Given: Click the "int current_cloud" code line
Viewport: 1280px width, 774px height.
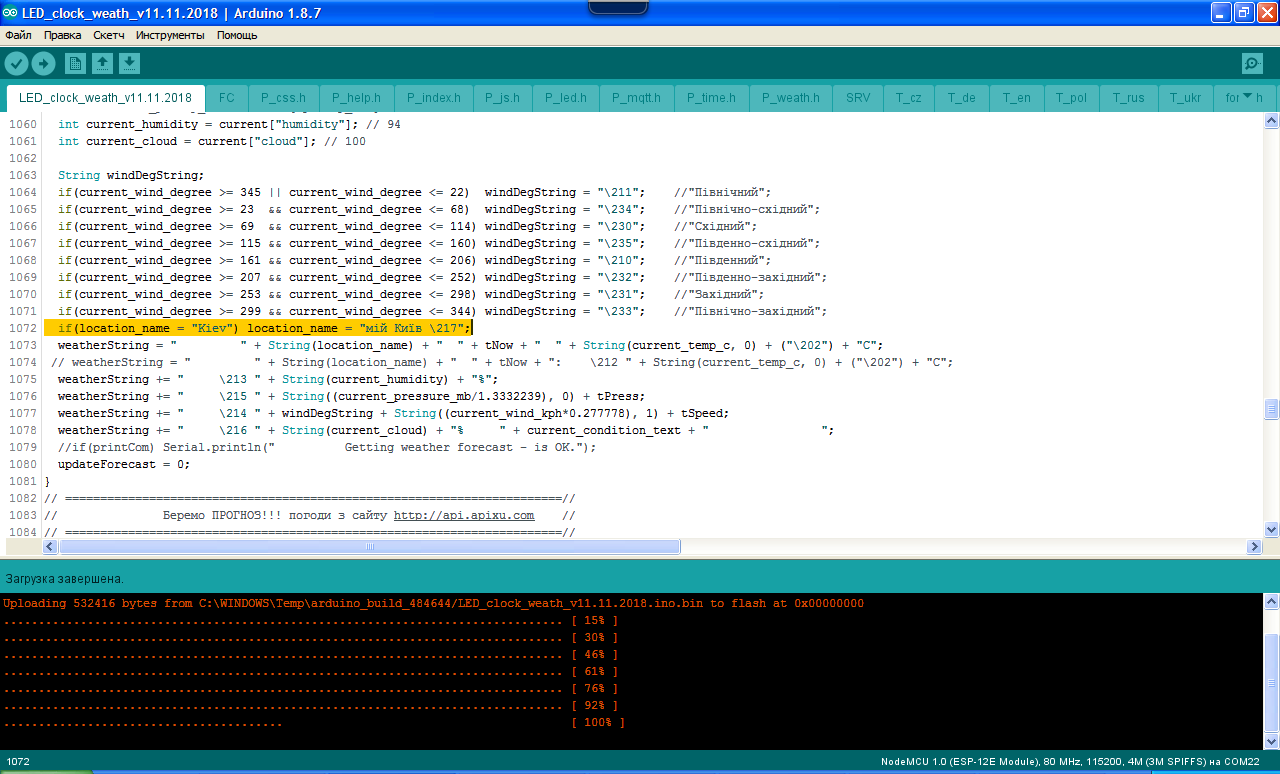Looking at the screenshot, I should [x=211, y=141].
